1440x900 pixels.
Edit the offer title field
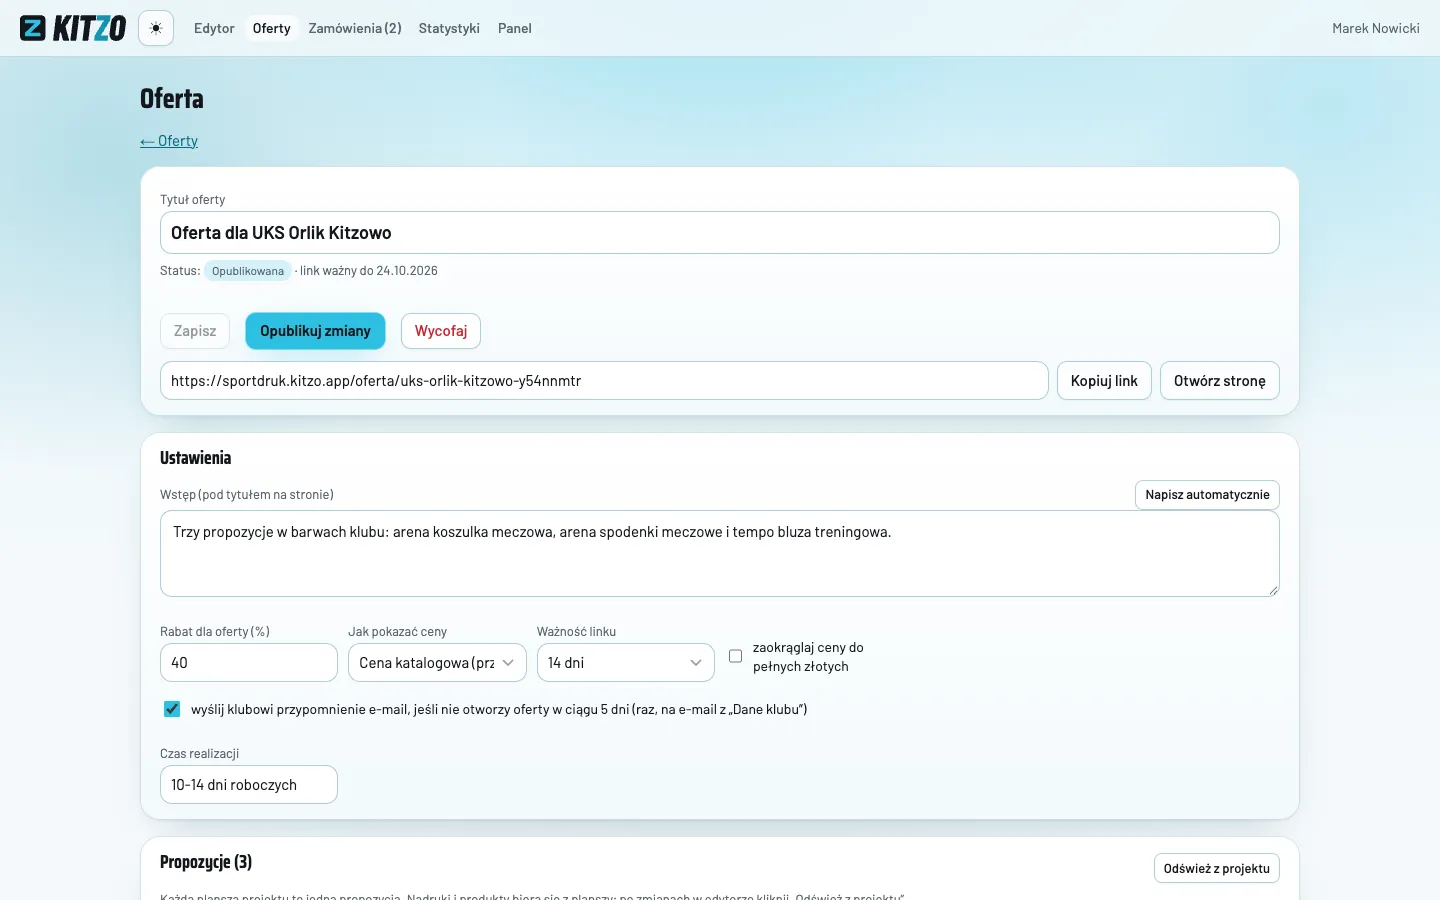720,233
